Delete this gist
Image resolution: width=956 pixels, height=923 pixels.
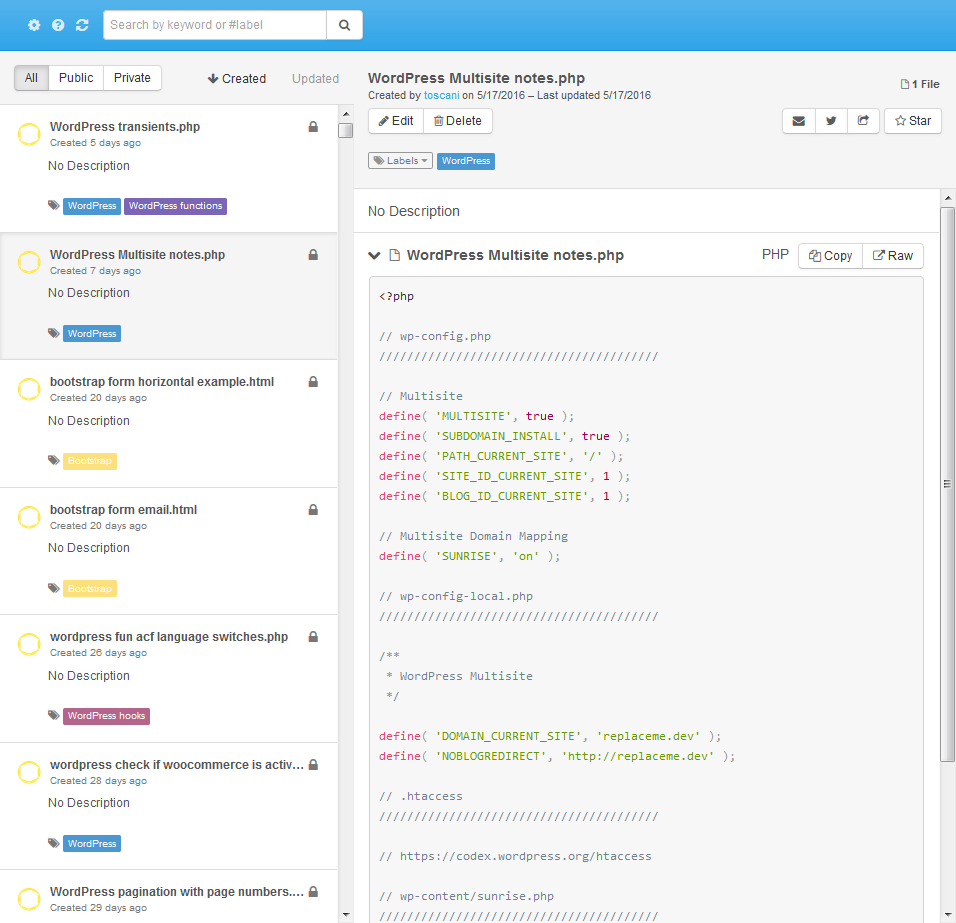click(x=458, y=121)
